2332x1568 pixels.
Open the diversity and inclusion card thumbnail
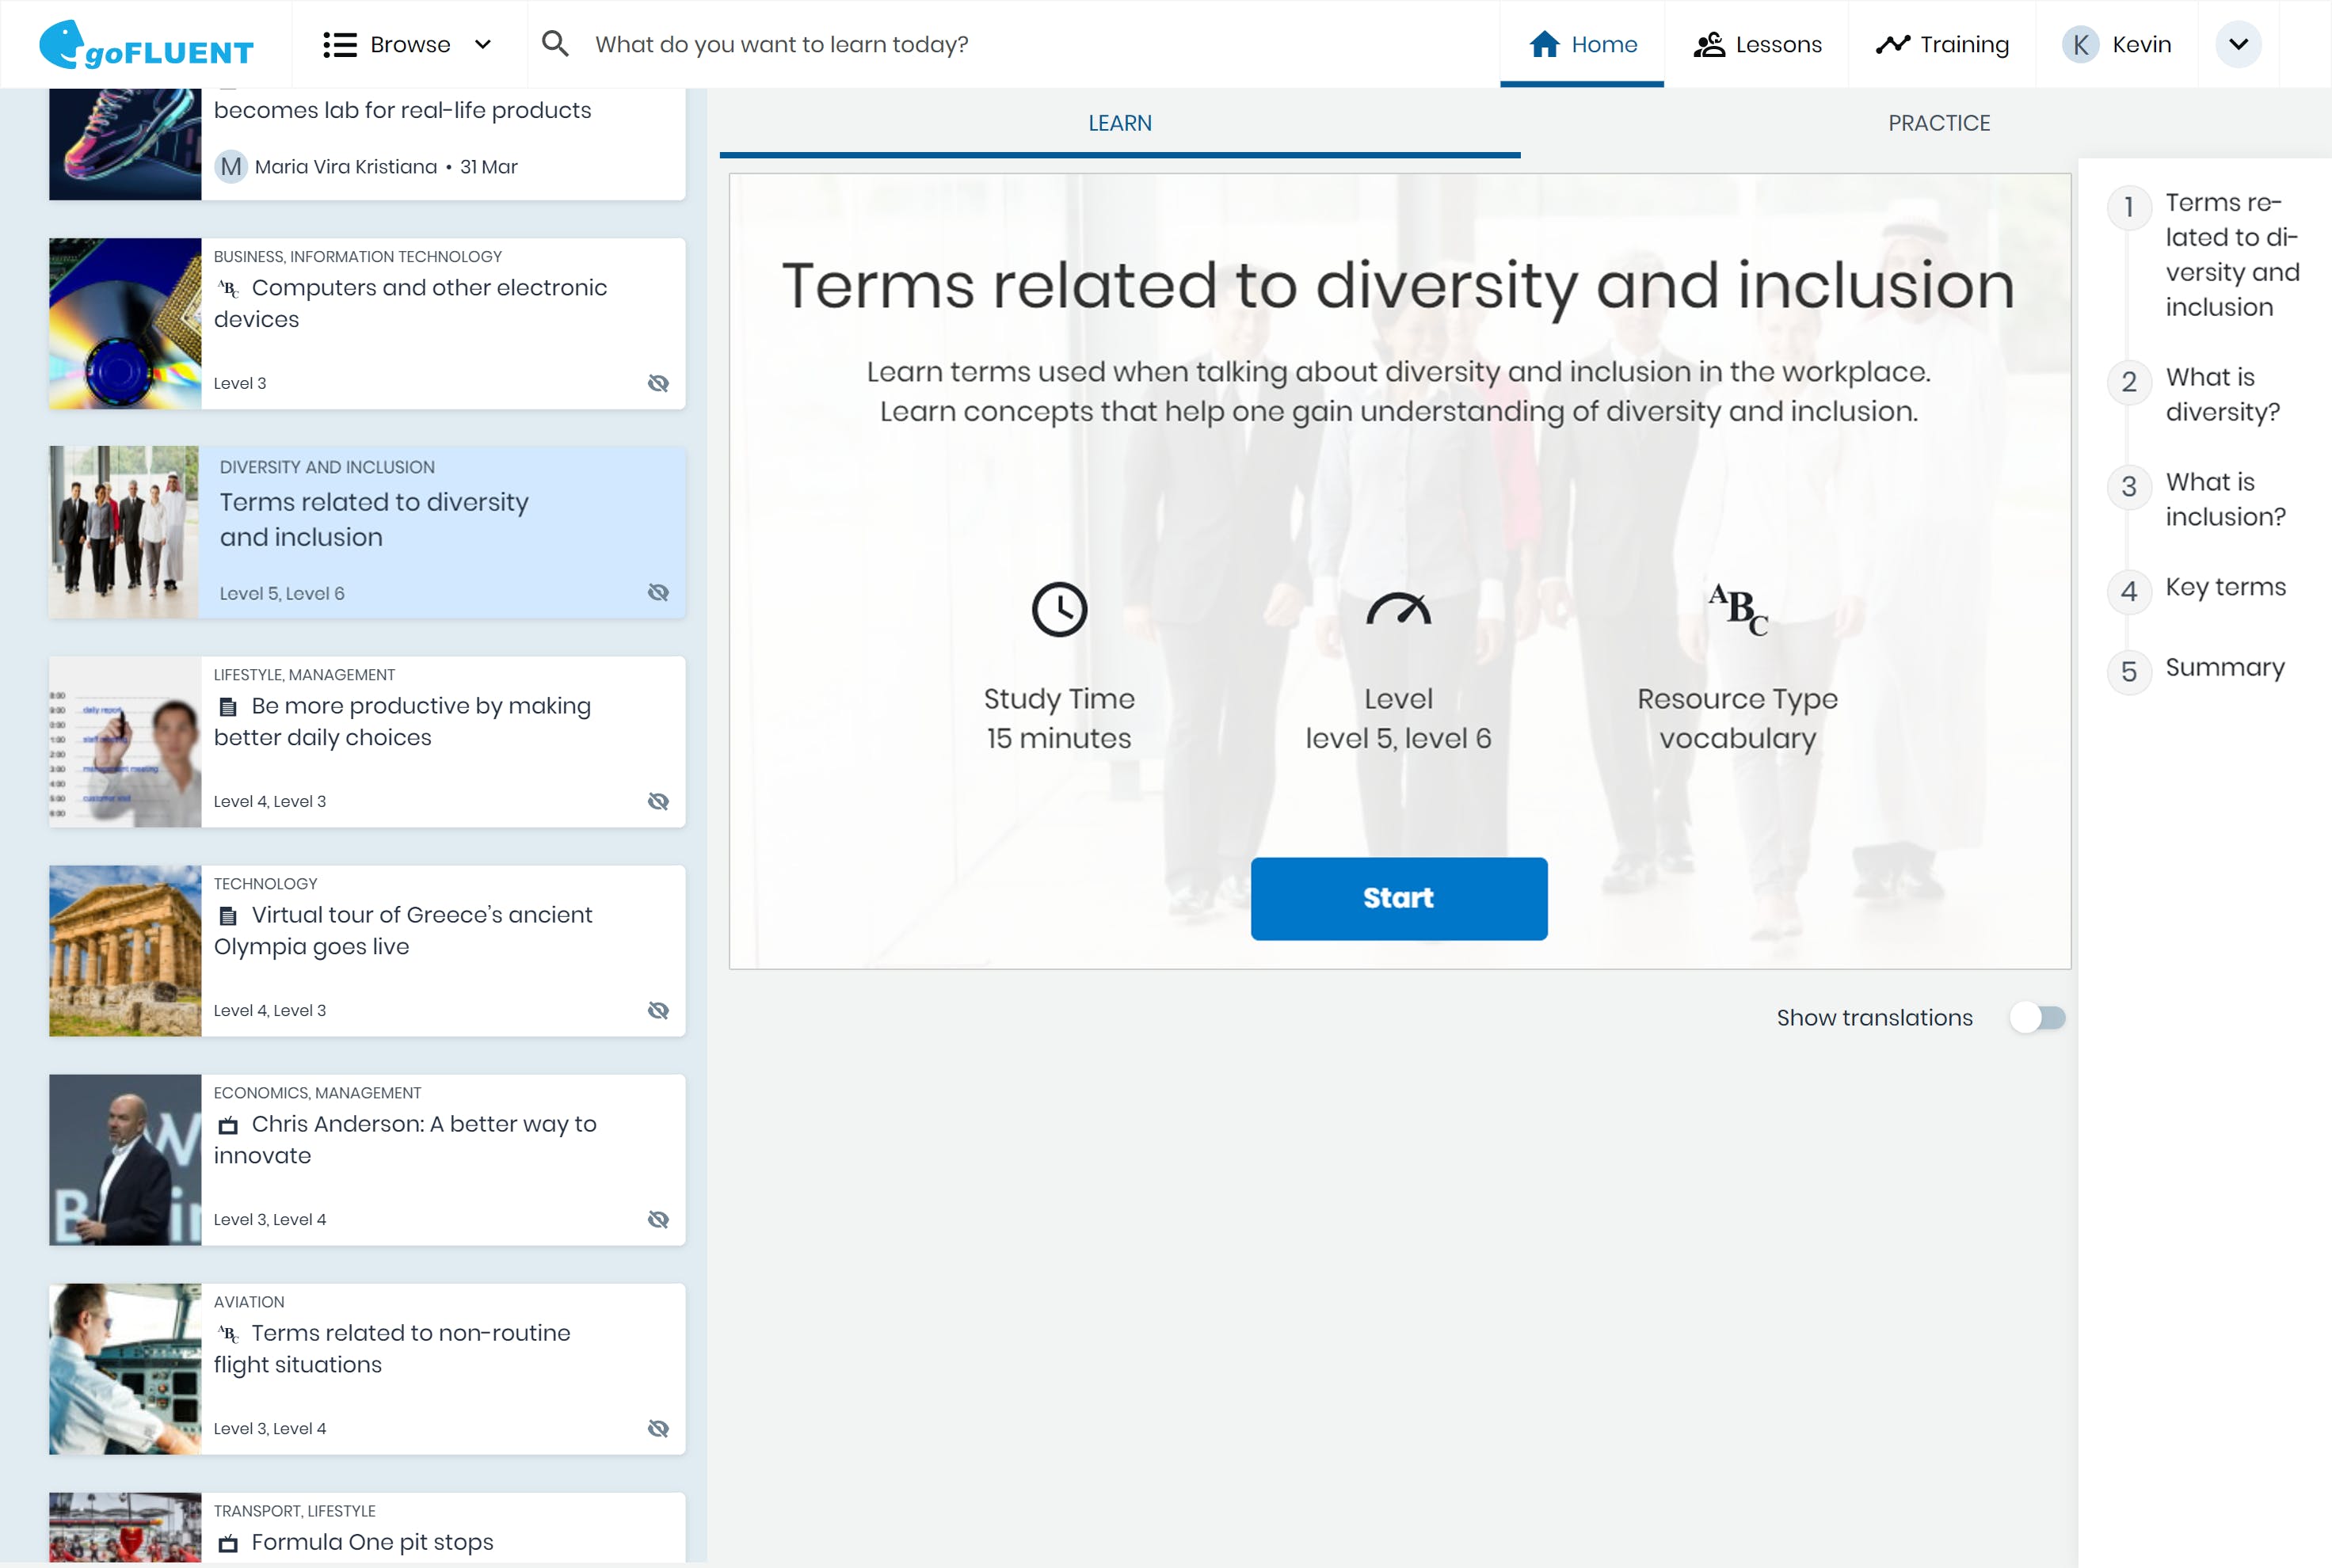(x=125, y=532)
